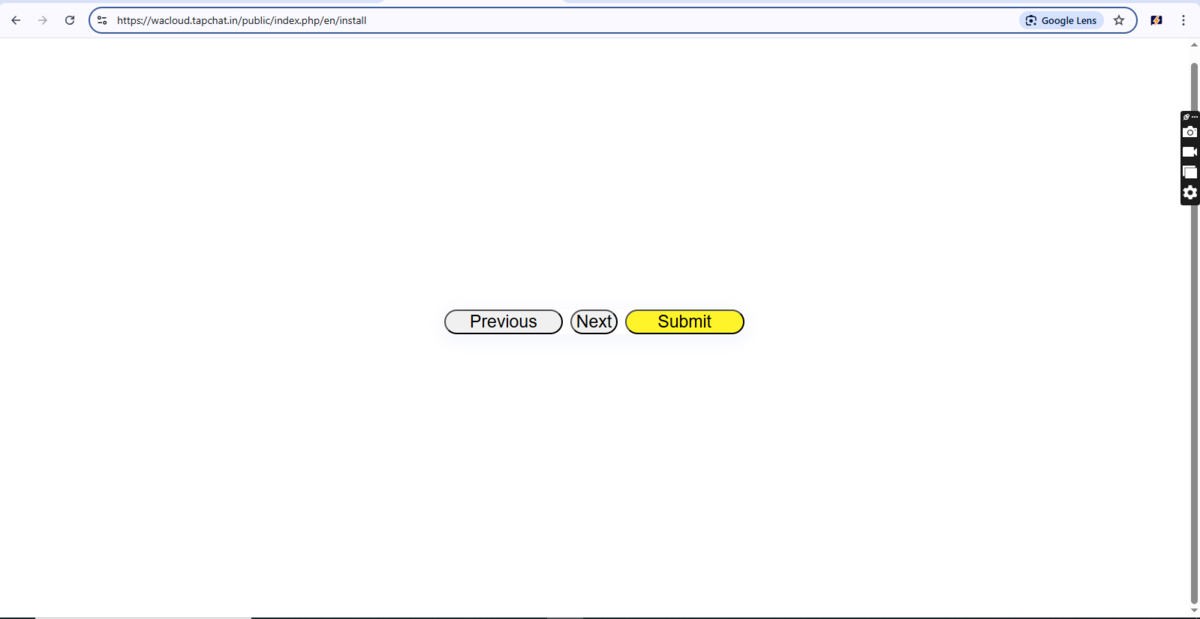This screenshot has width=1200, height=619.
Task: View site information icon in address bar
Action: pyautogui.click(x=102, y=20)
